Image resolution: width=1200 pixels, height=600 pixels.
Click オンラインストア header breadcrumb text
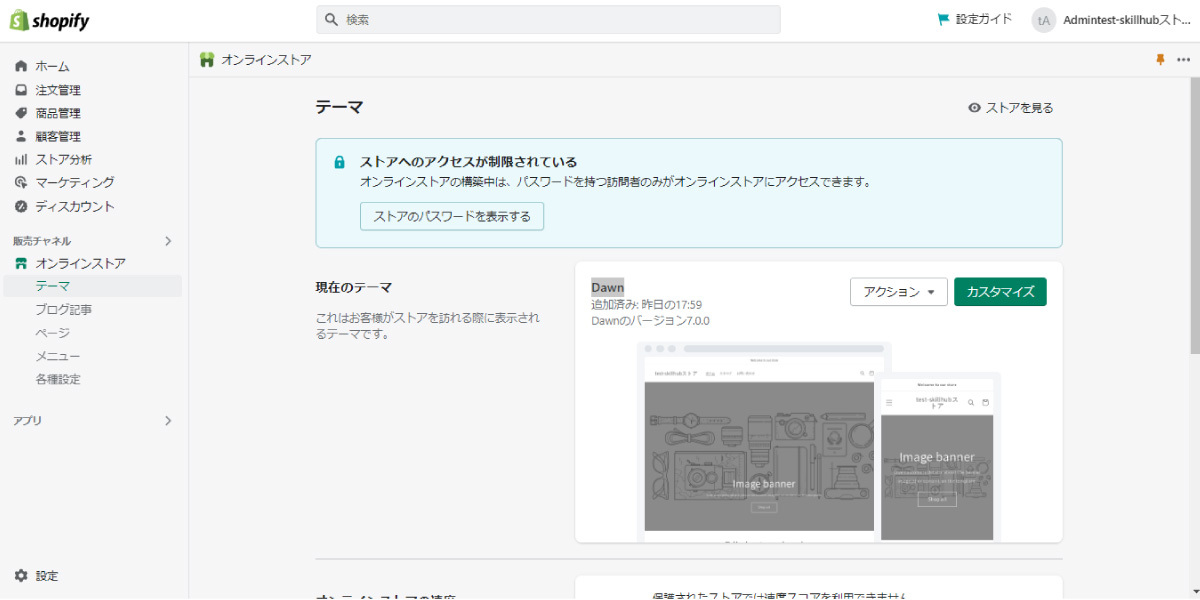[266, 60]
